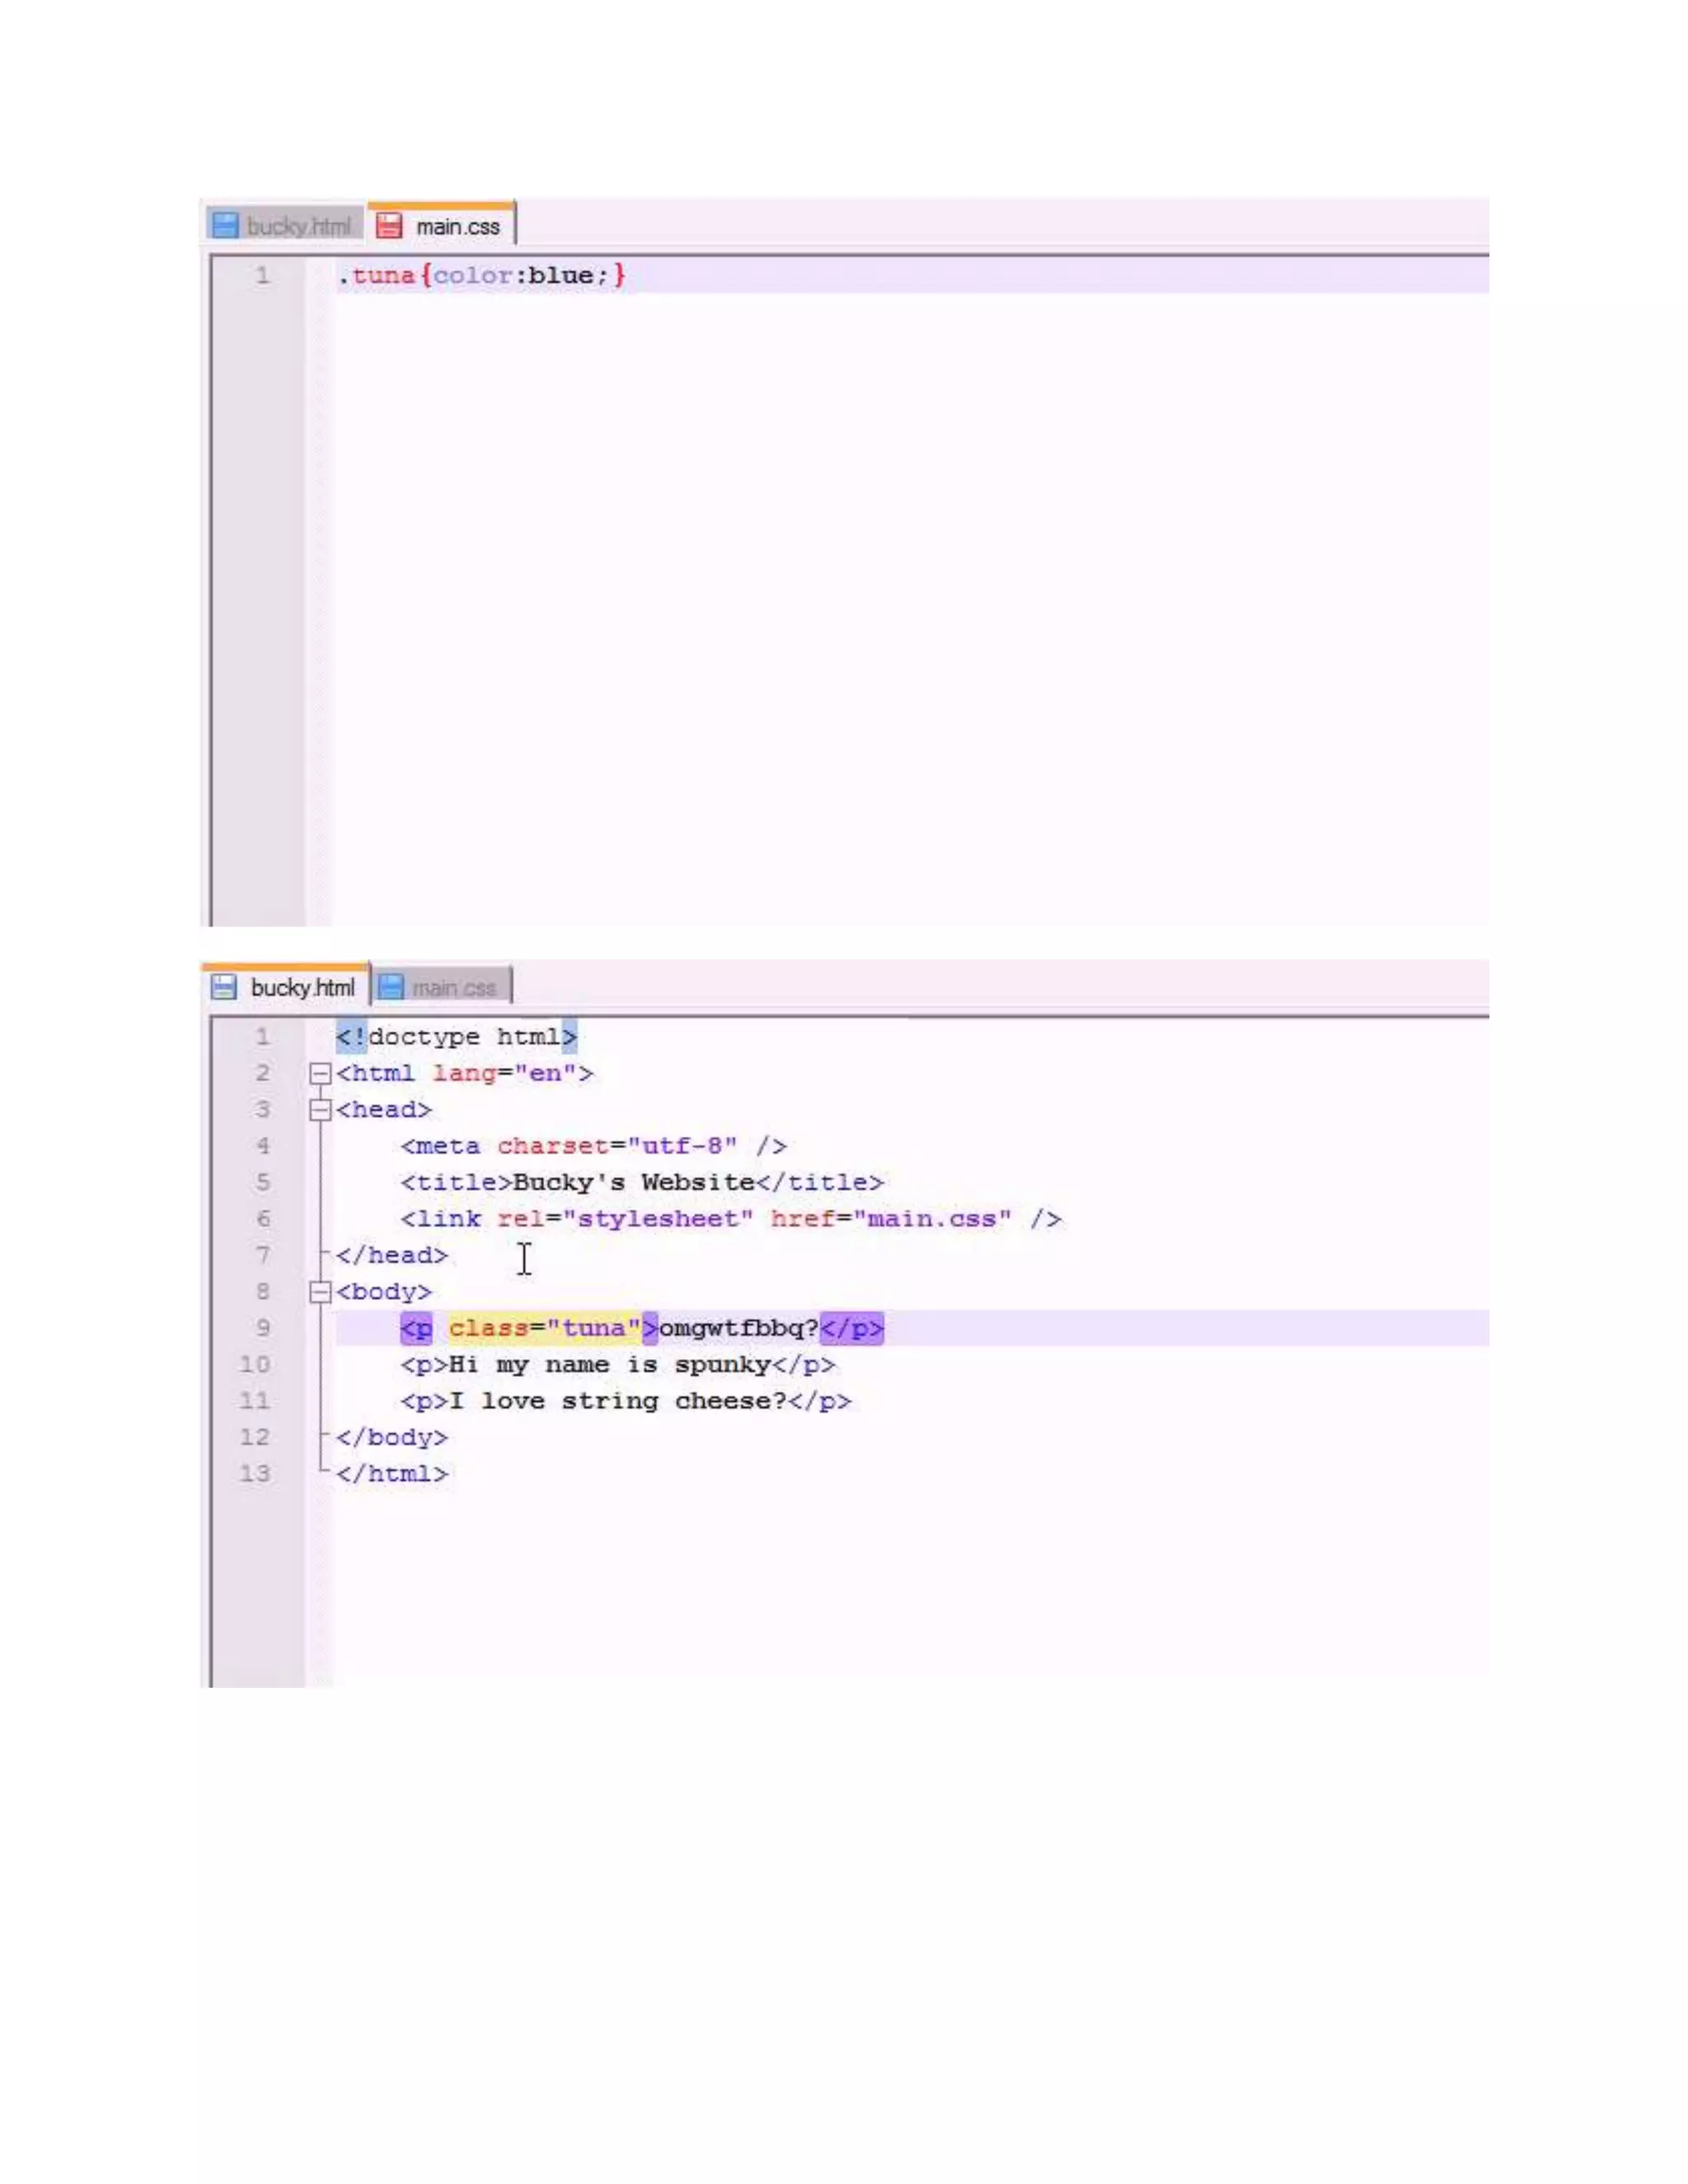1688x2184 pixels.
Task: Click the color property in main.css
Action: 472,275
